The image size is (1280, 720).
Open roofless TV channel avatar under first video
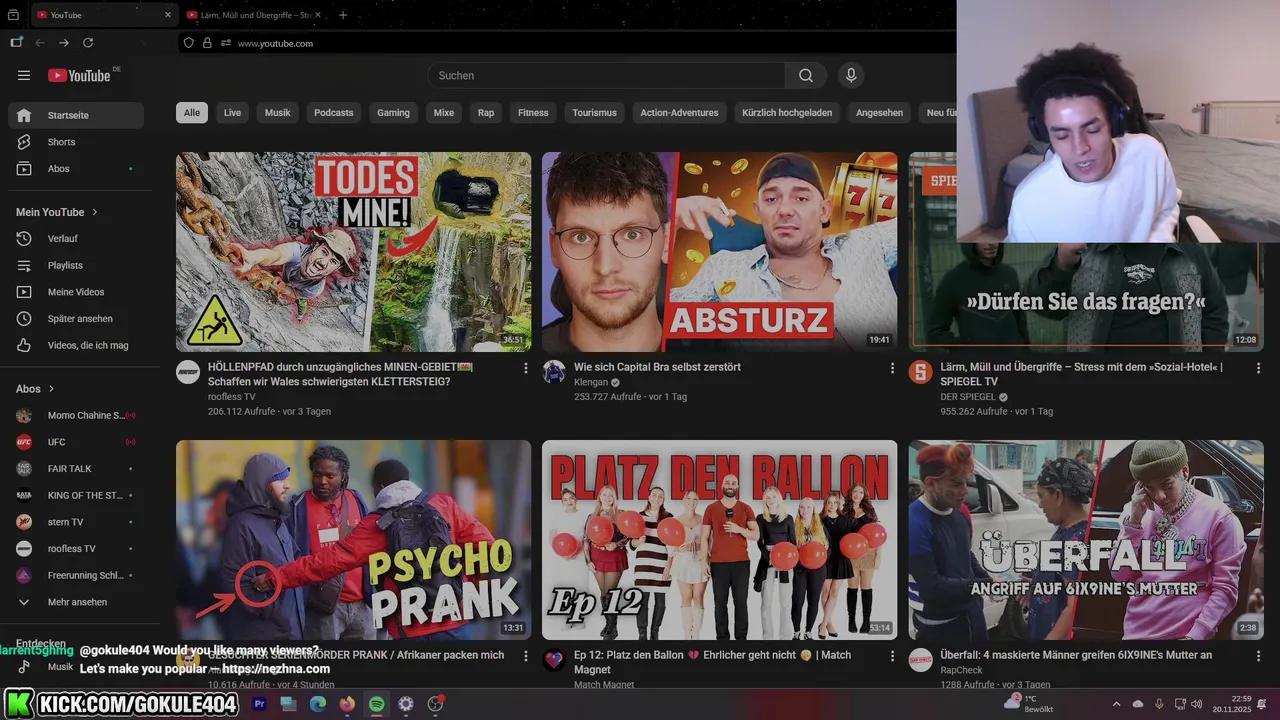(188, 373)
